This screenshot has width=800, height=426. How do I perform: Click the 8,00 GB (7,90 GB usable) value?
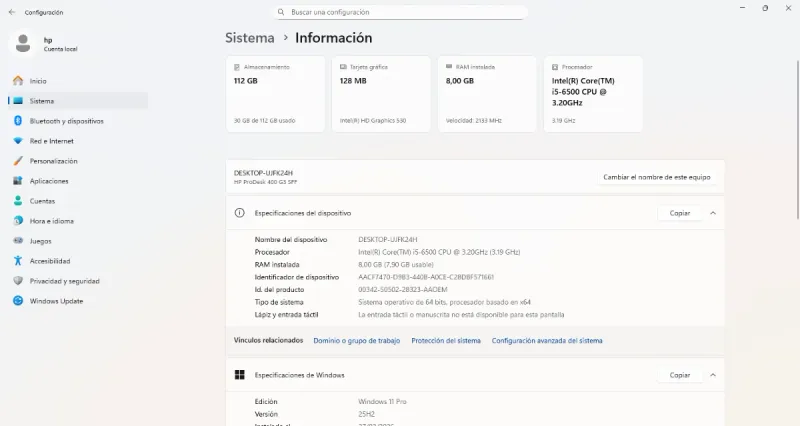(396, 264)
